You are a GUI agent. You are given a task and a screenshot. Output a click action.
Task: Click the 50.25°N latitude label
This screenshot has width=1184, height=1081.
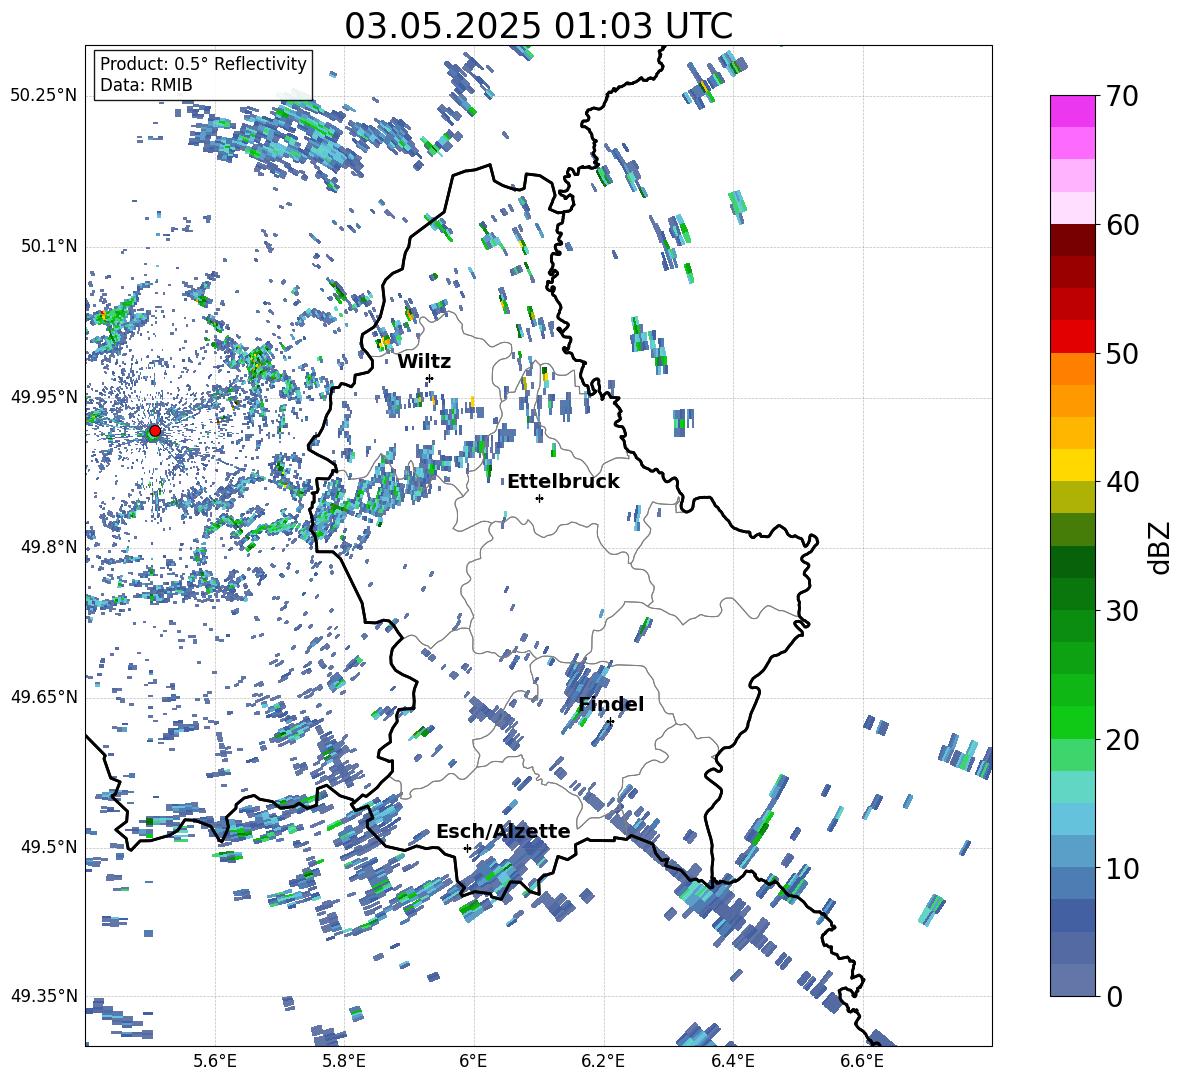tap(44, 96)
